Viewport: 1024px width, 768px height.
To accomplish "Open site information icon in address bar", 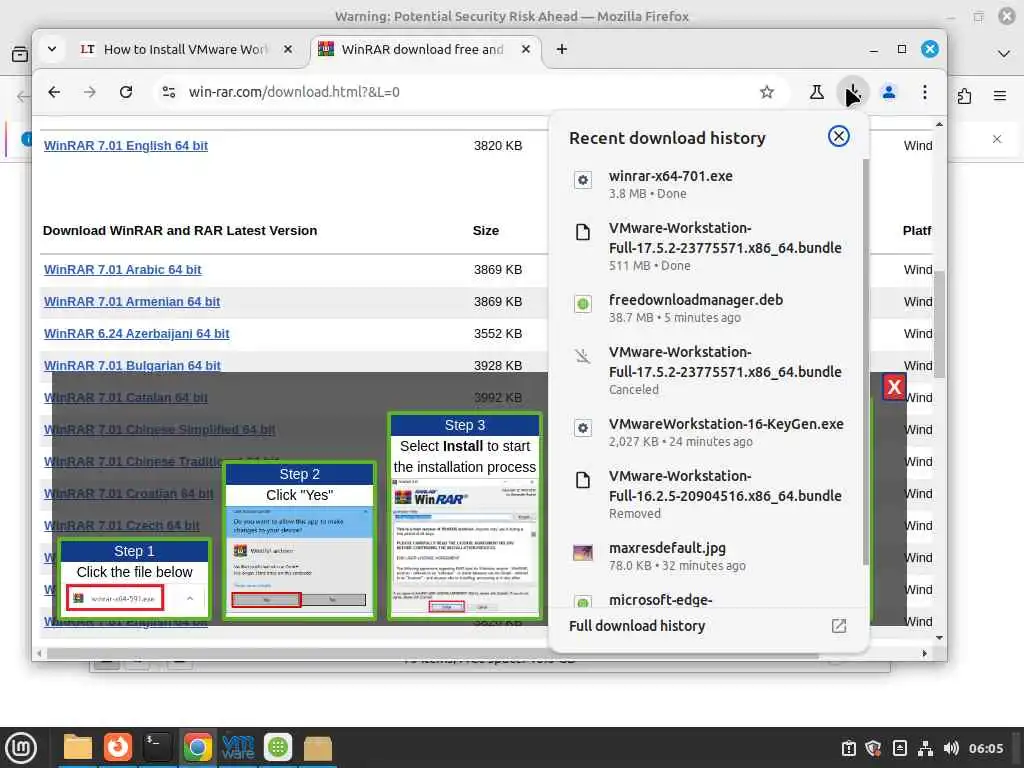I will point(168,92).
